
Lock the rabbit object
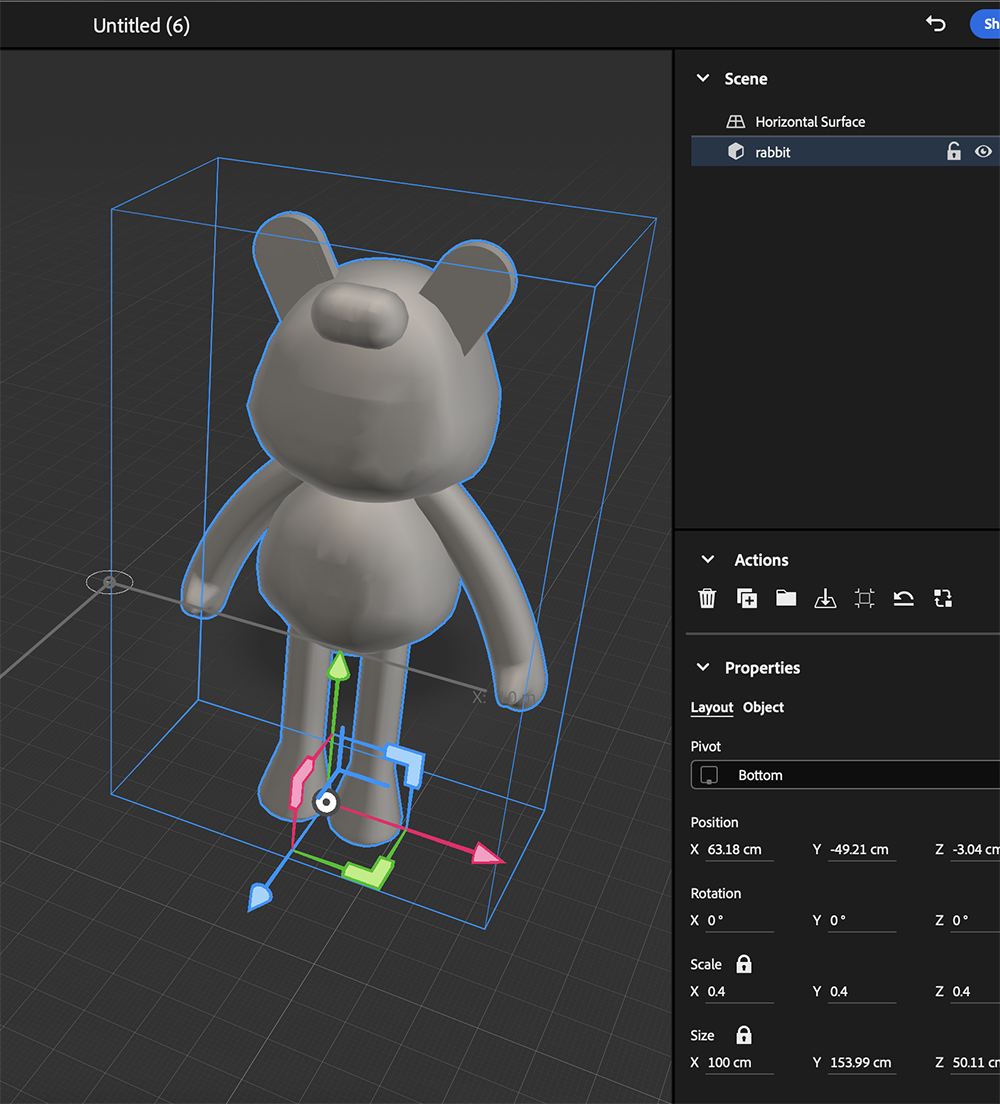point(953,151)
